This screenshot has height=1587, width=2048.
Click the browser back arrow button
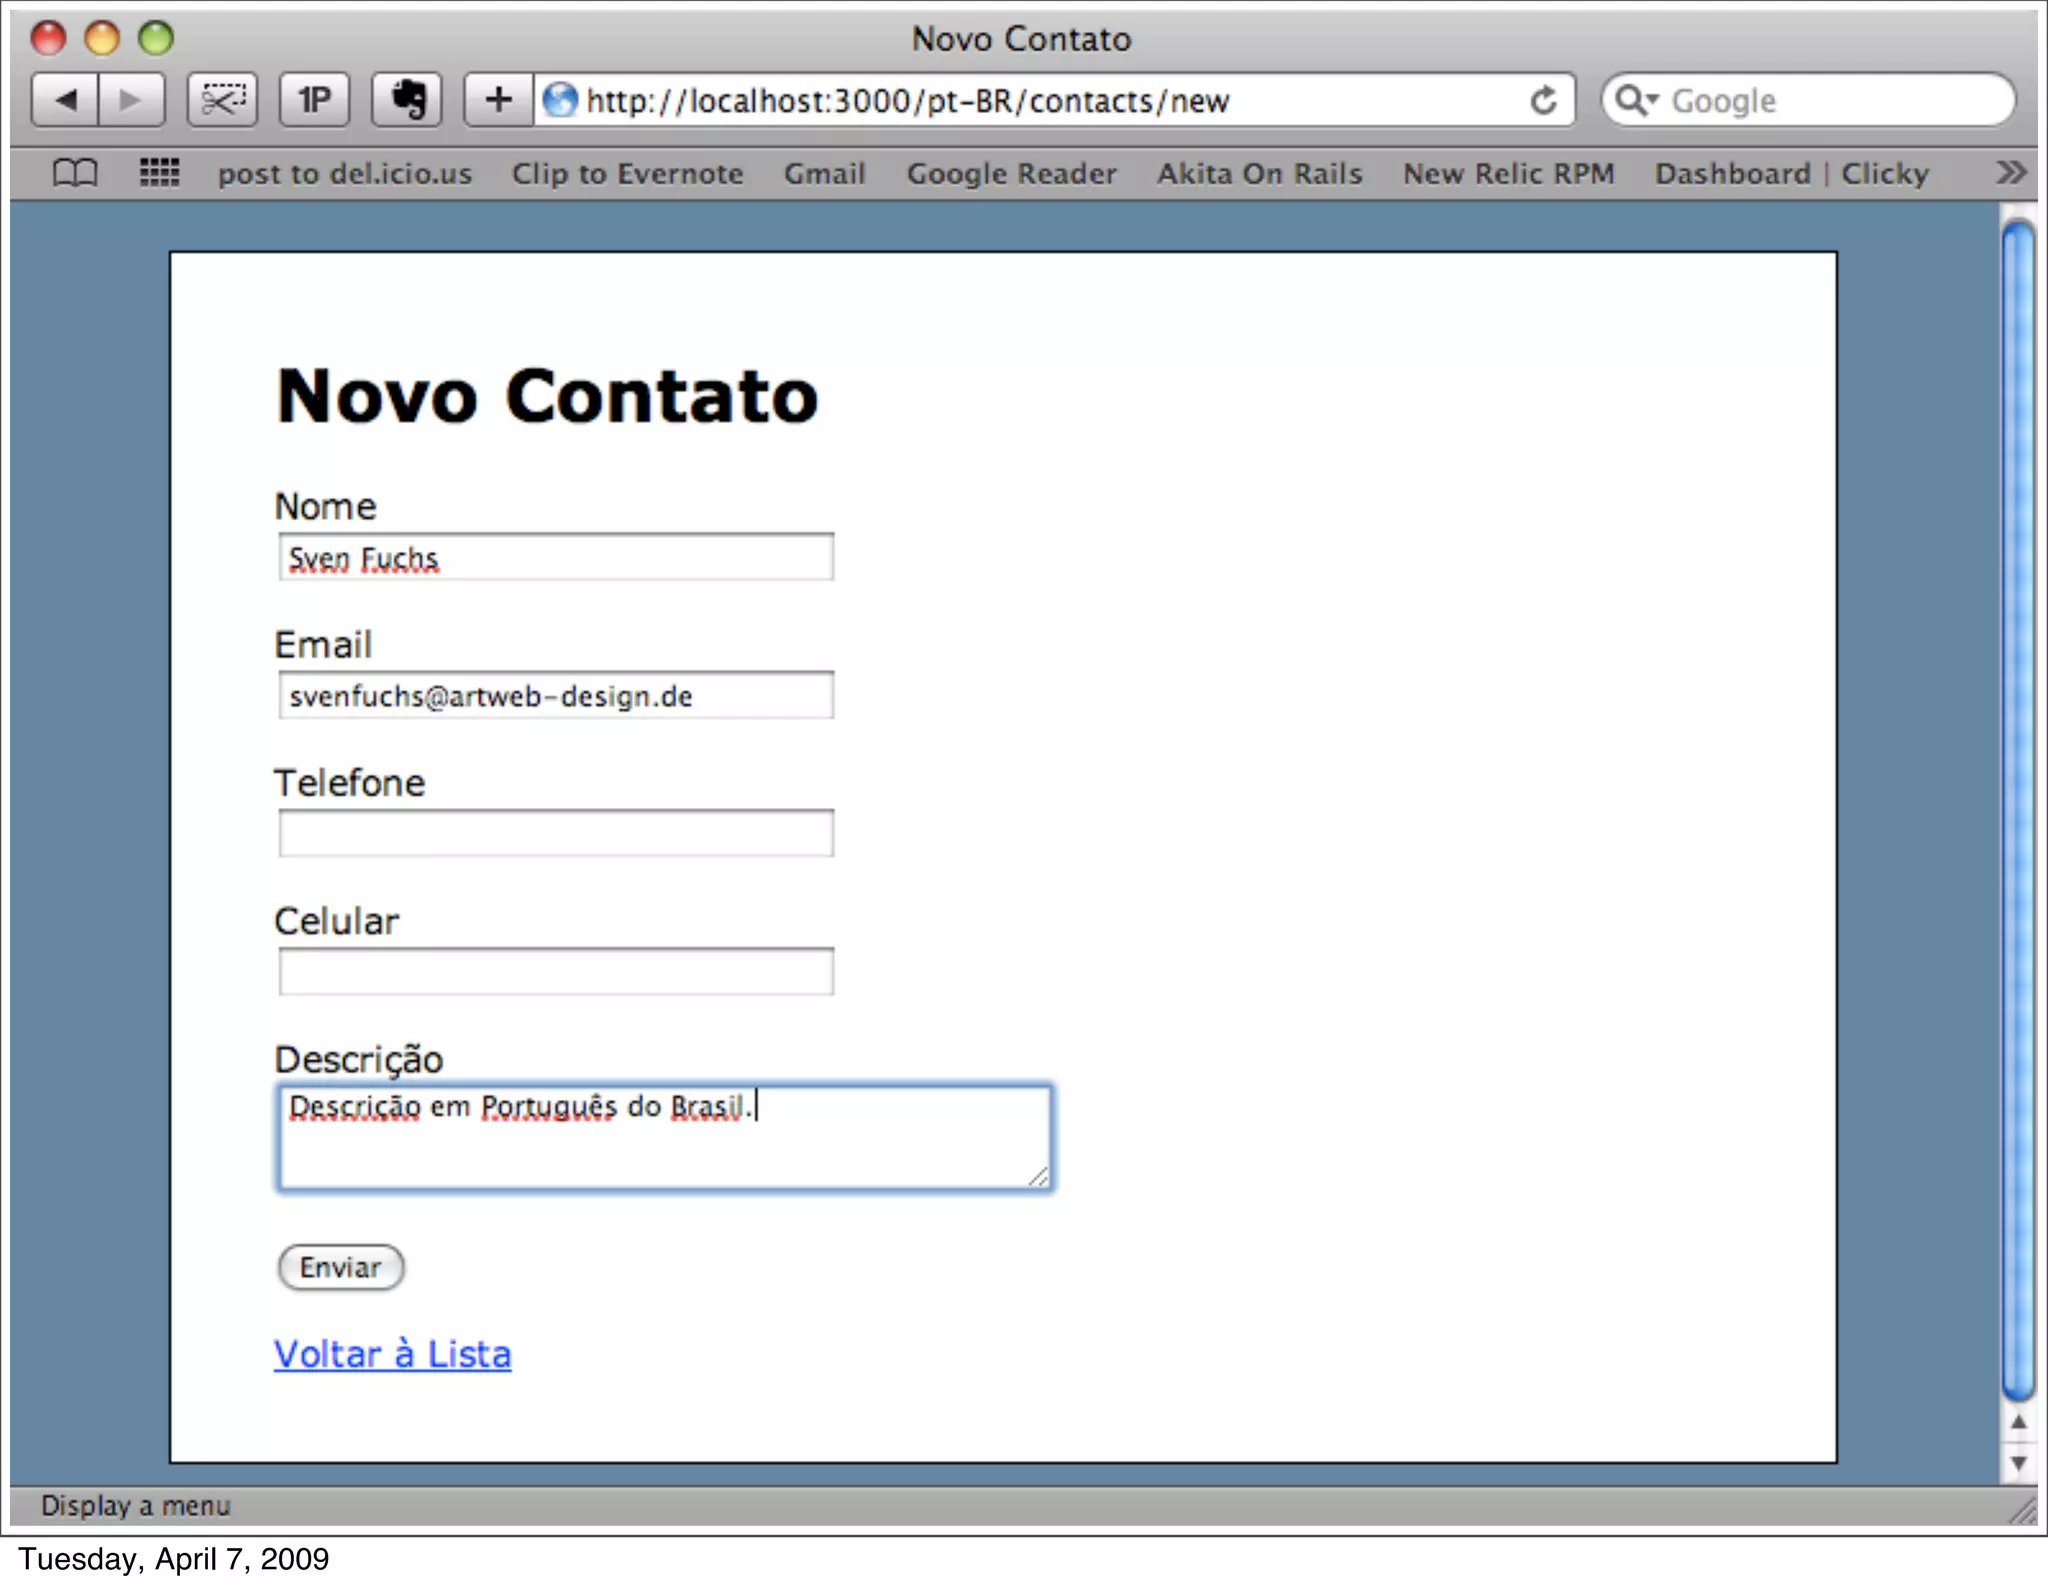65,100
